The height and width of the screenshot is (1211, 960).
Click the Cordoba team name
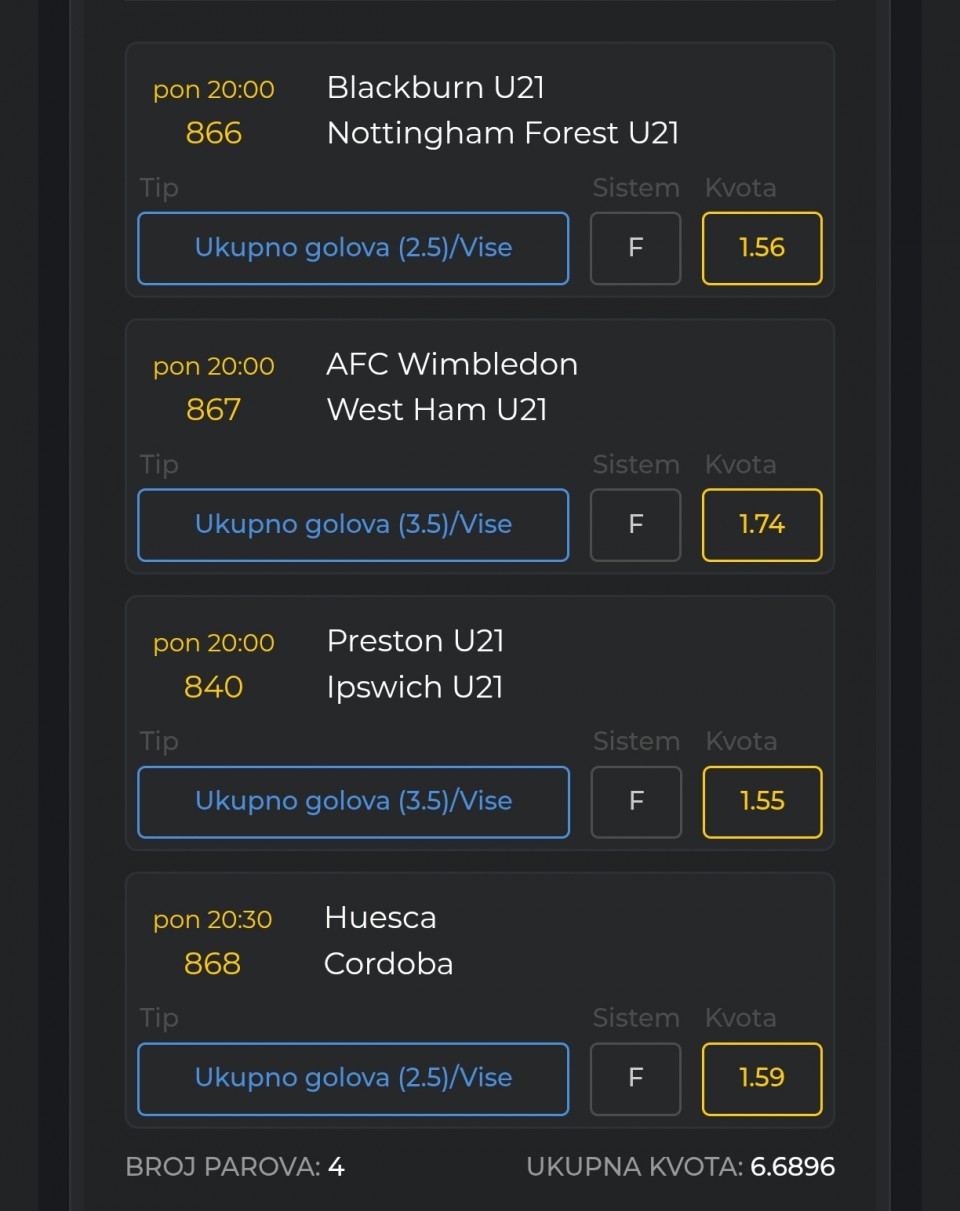click(389, 964)
